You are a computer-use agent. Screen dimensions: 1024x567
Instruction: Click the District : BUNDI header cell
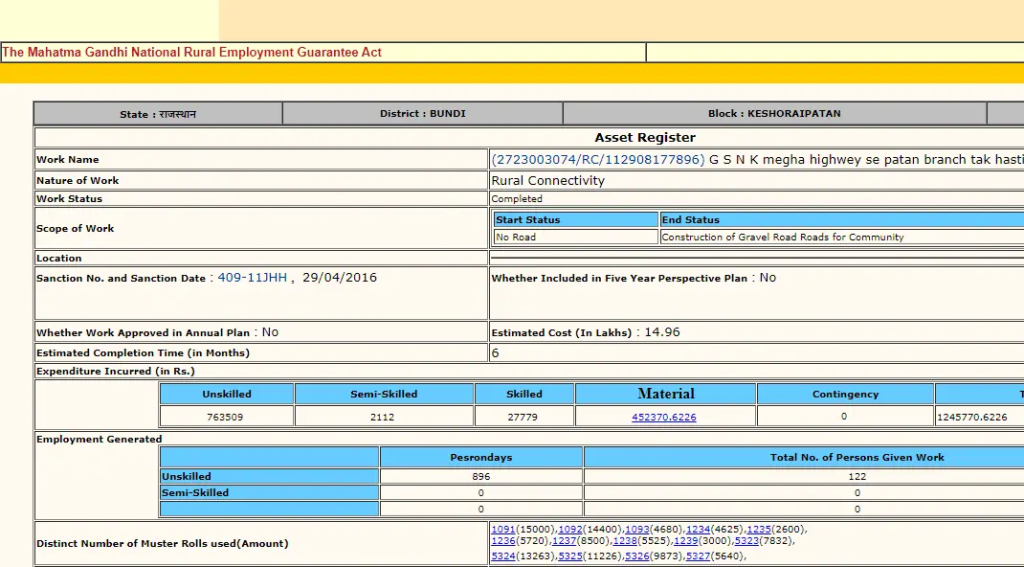423,114
